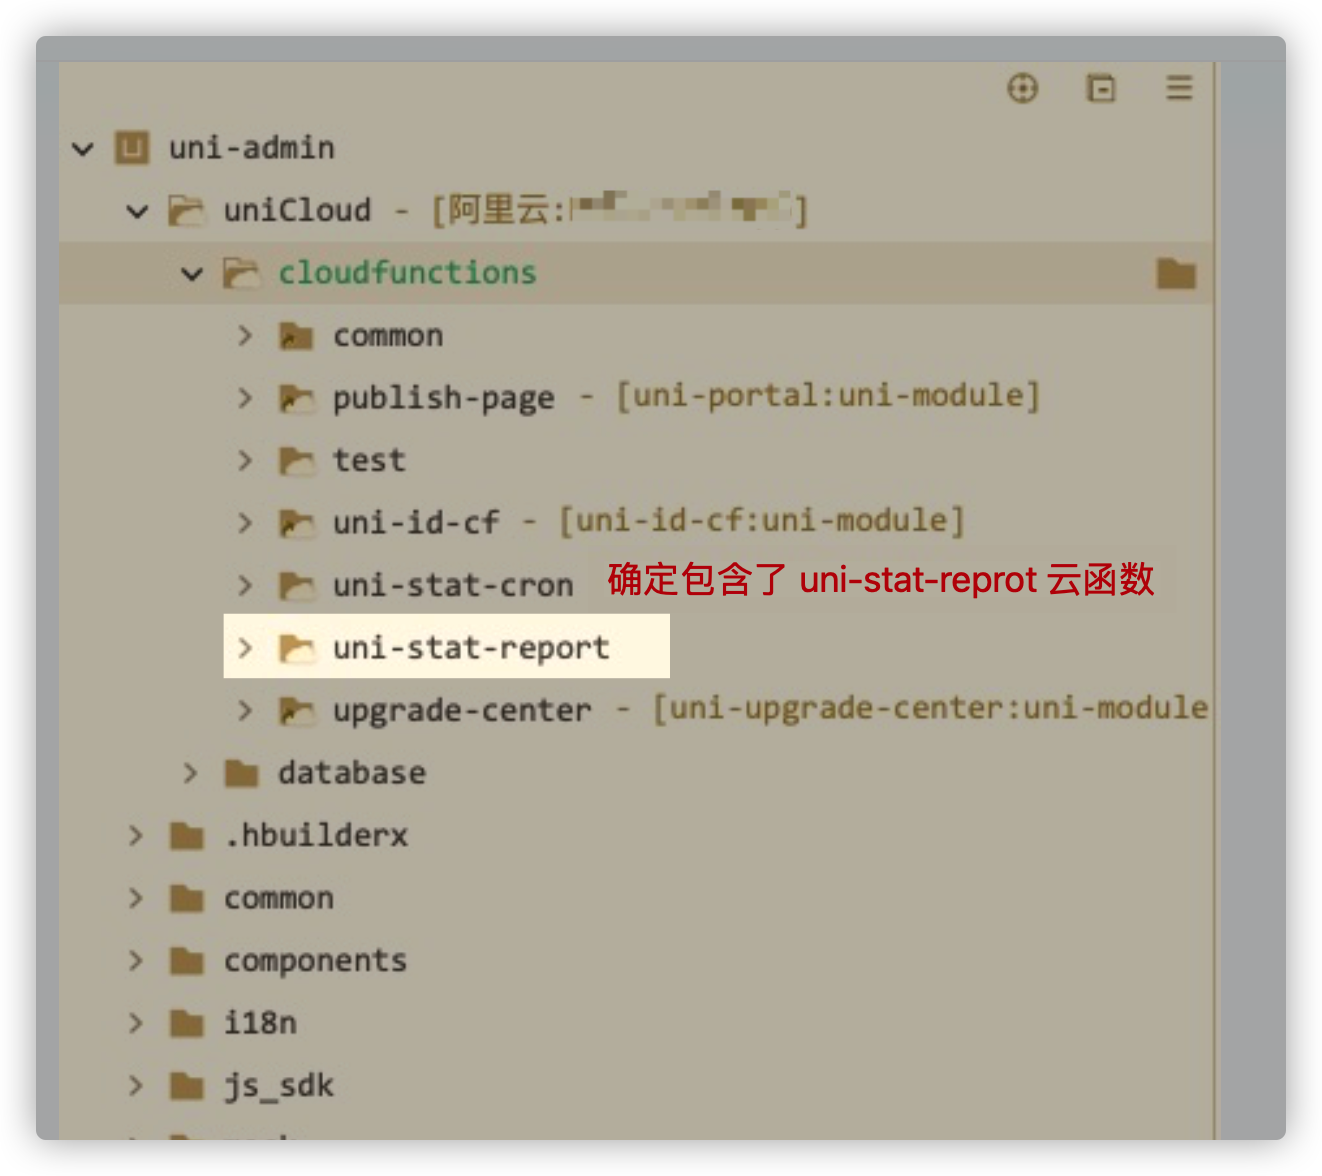Expand common folder under cloudfunctions

[245, 336]
